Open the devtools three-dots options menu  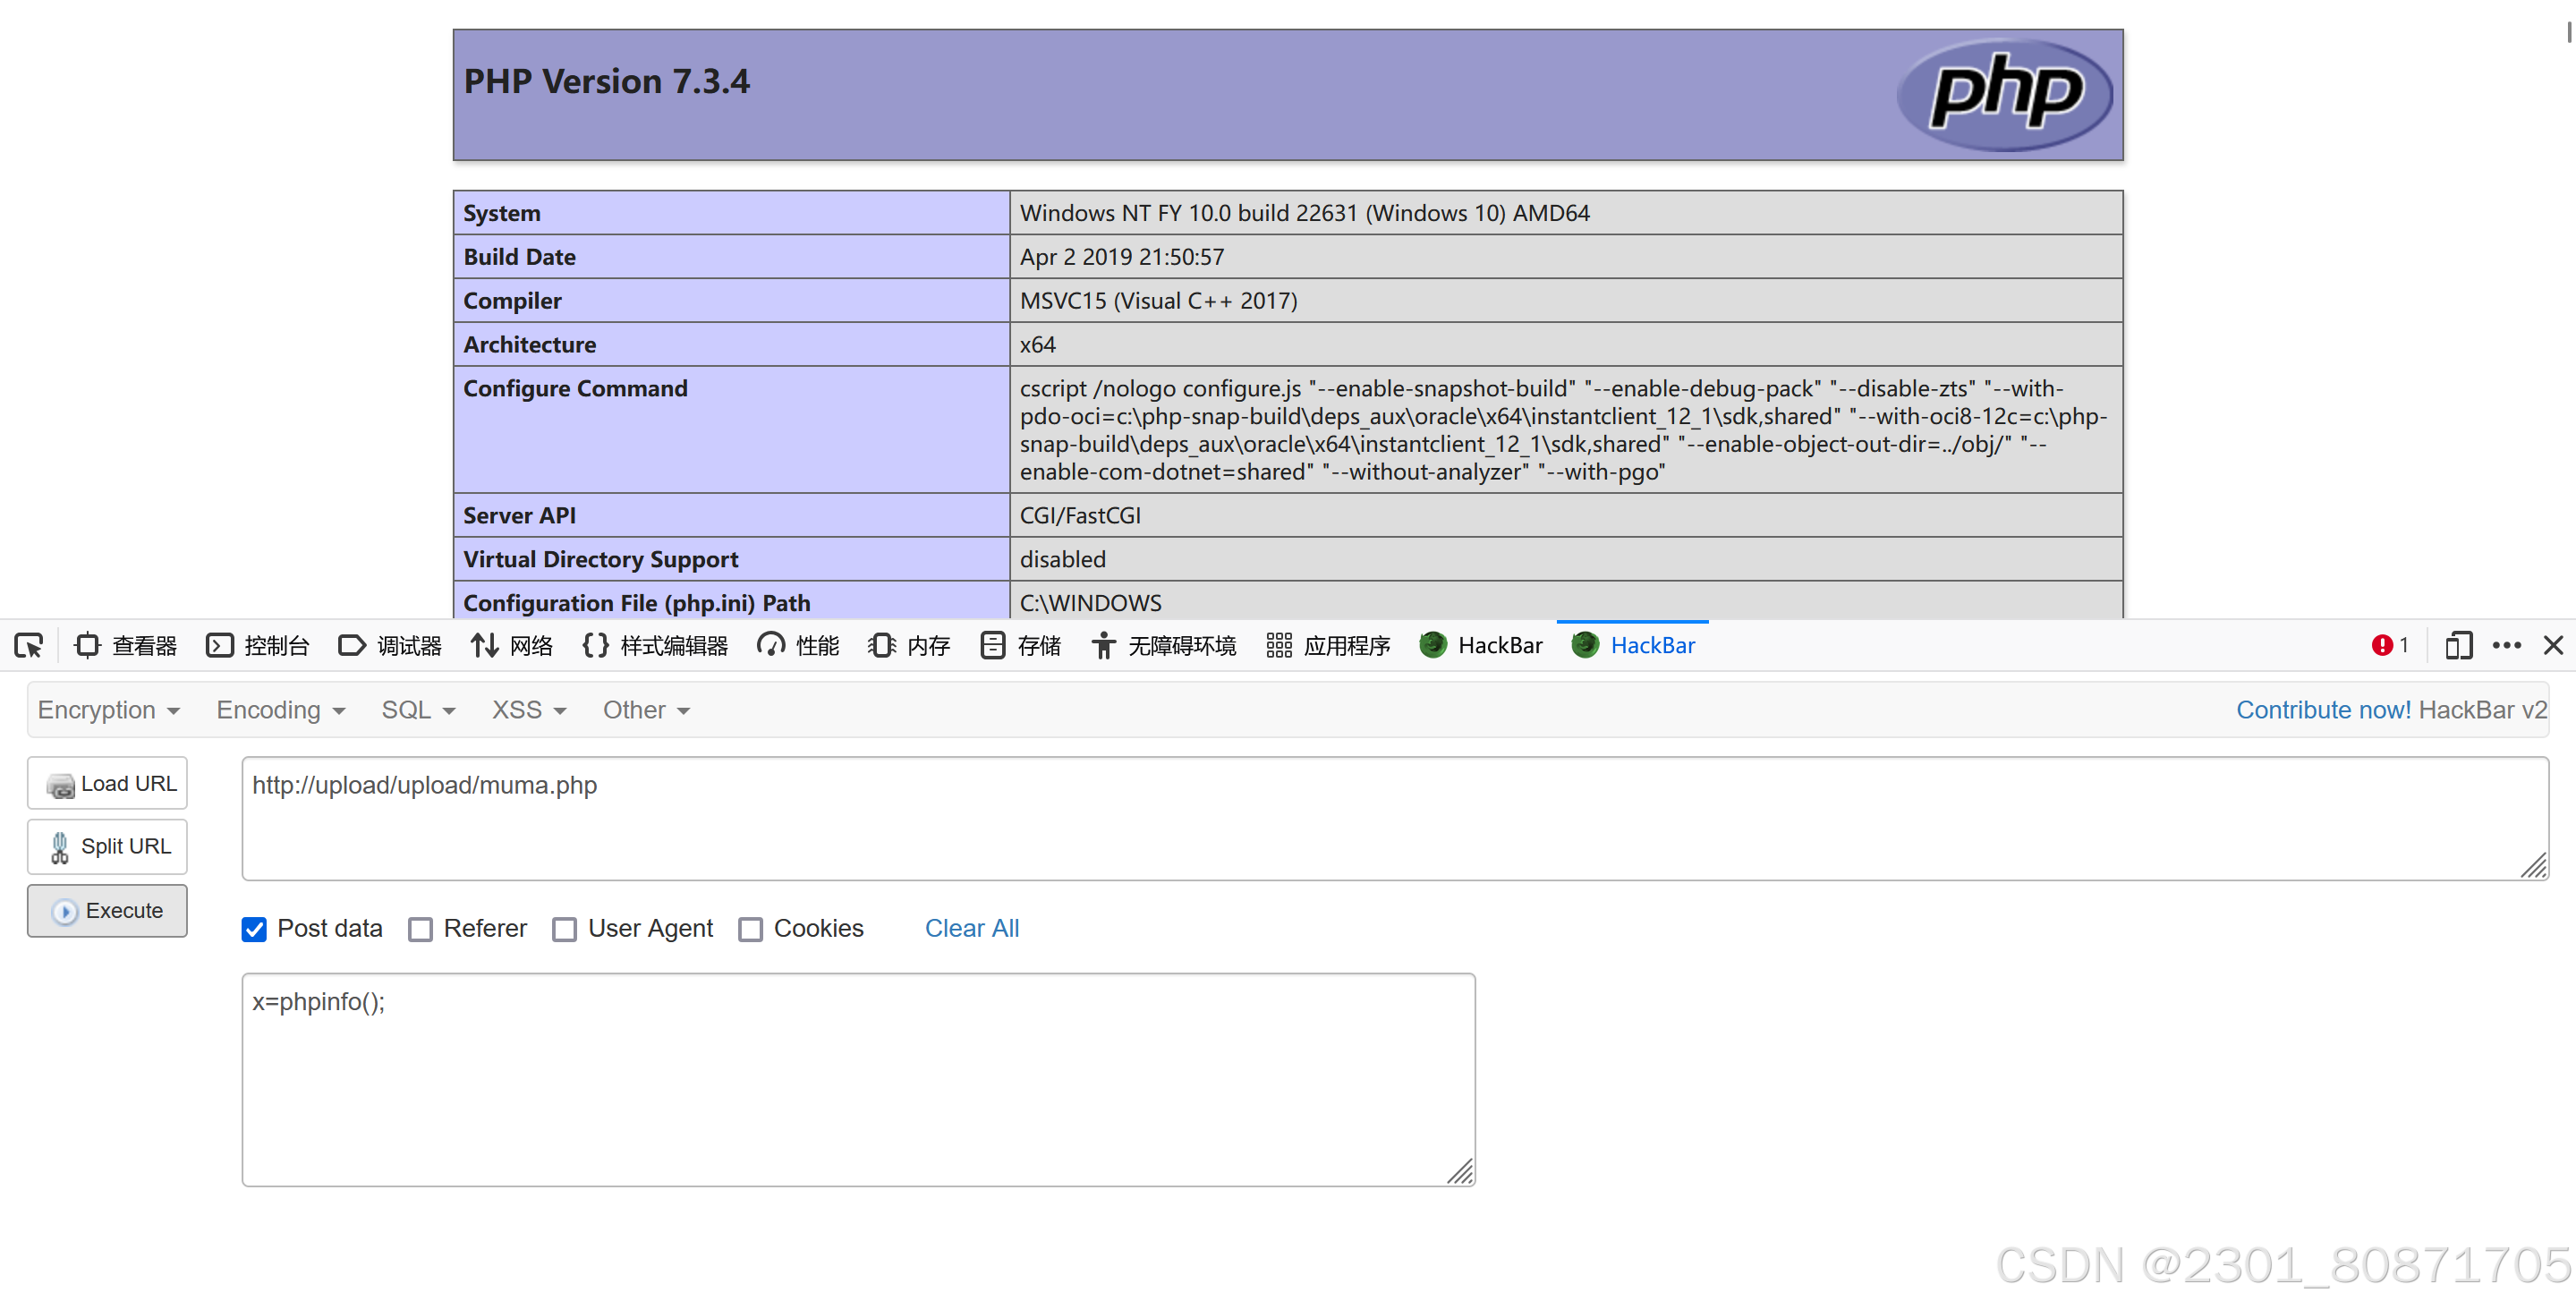(x=2506, y=645)
